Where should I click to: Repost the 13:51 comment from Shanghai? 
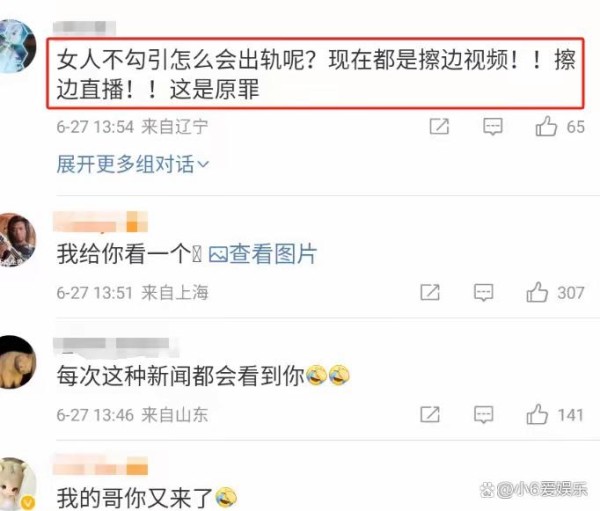pos(430,292)
